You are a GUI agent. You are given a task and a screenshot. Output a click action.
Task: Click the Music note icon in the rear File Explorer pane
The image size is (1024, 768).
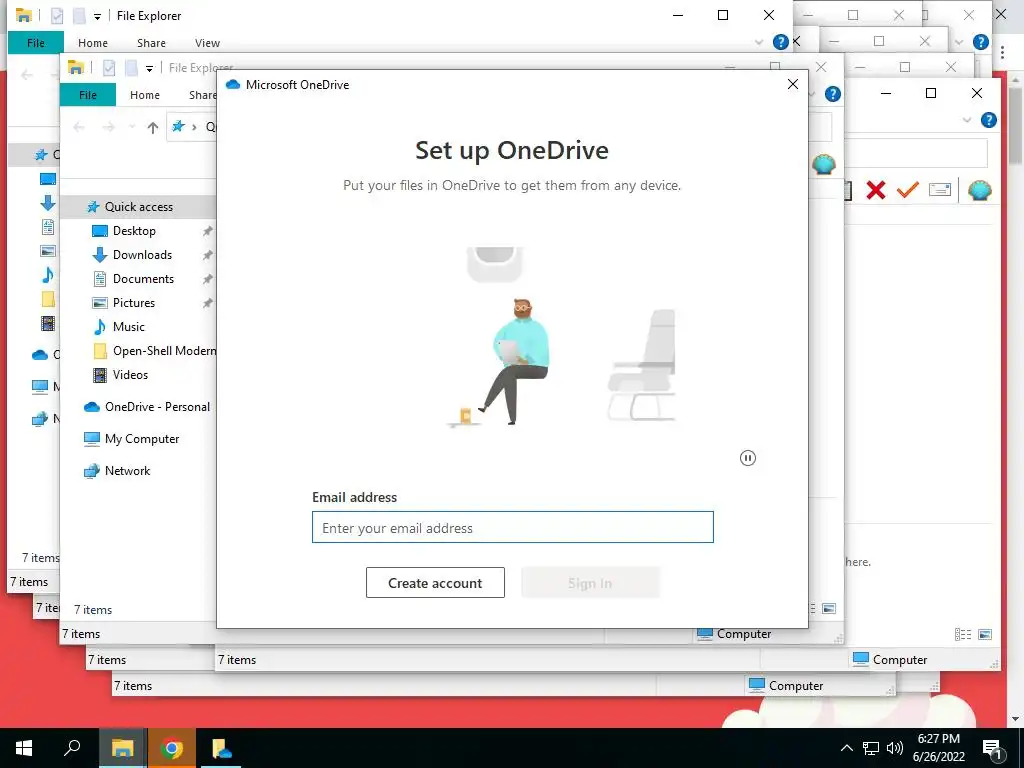tap(48, 275)
